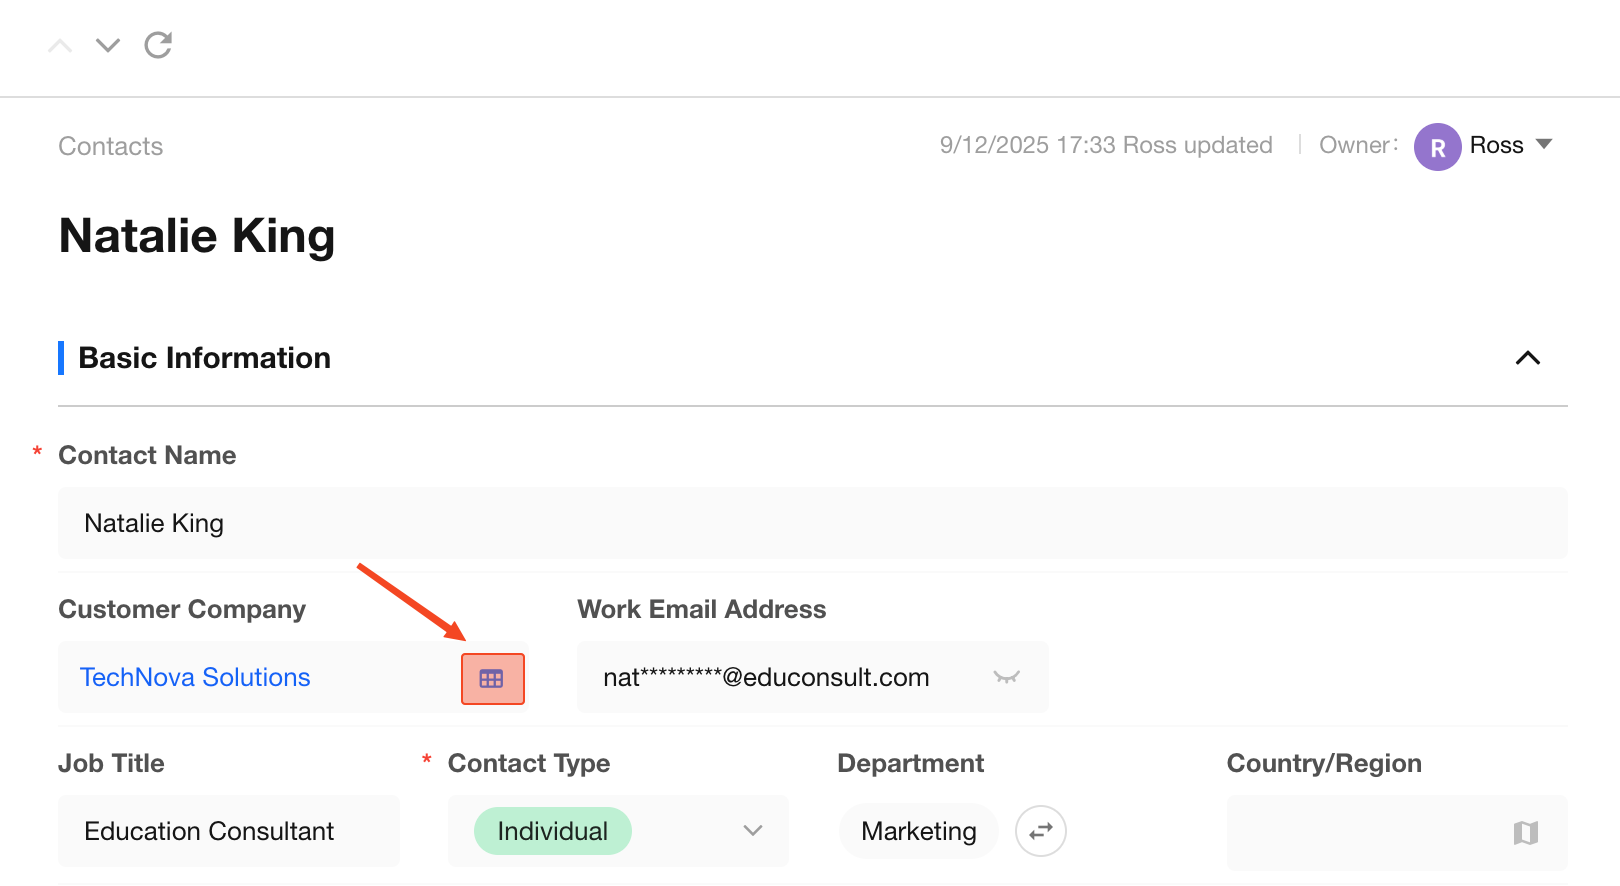Click the Marketing department tag
The width and height of the screenshot is (1620, 886).
click(918, 831)
